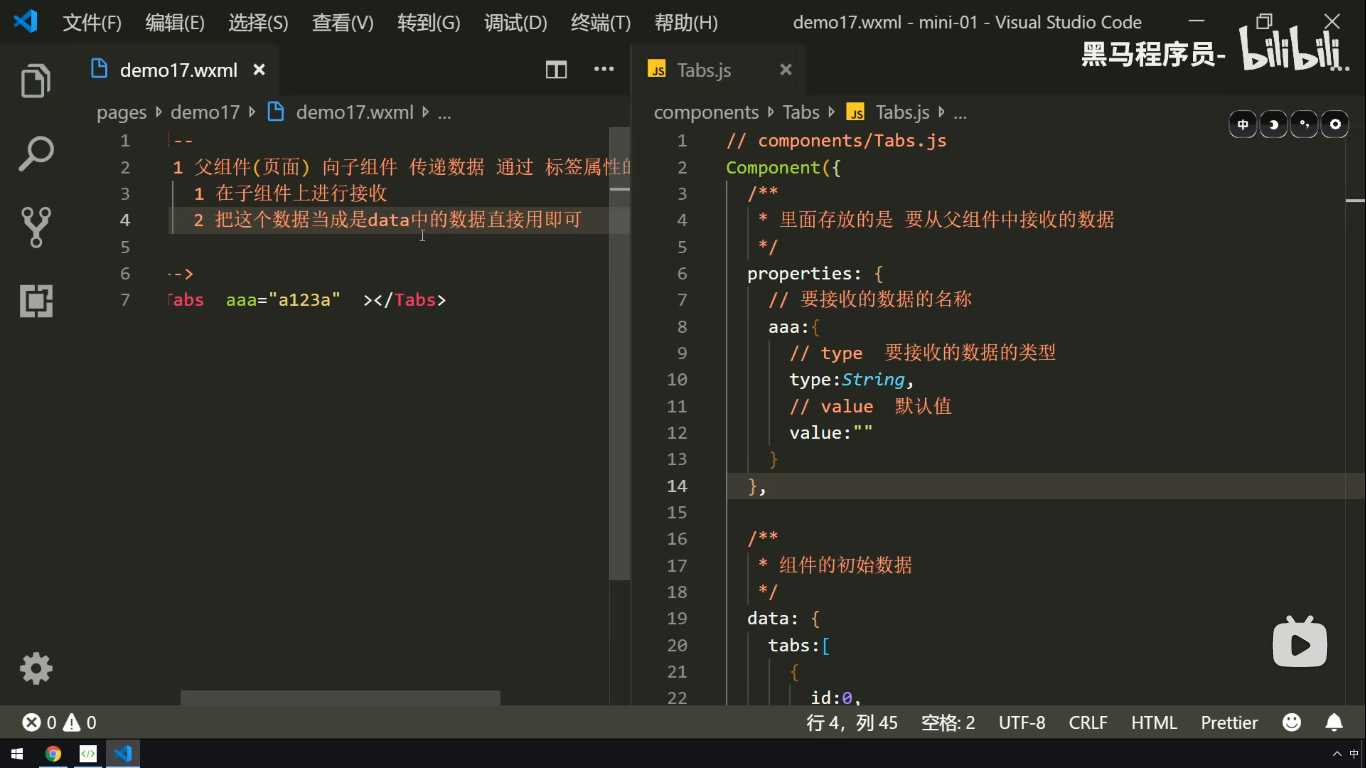Screen dimensions: 1366x768
Task: Open the Search view icon
Action: pos(36,154)
